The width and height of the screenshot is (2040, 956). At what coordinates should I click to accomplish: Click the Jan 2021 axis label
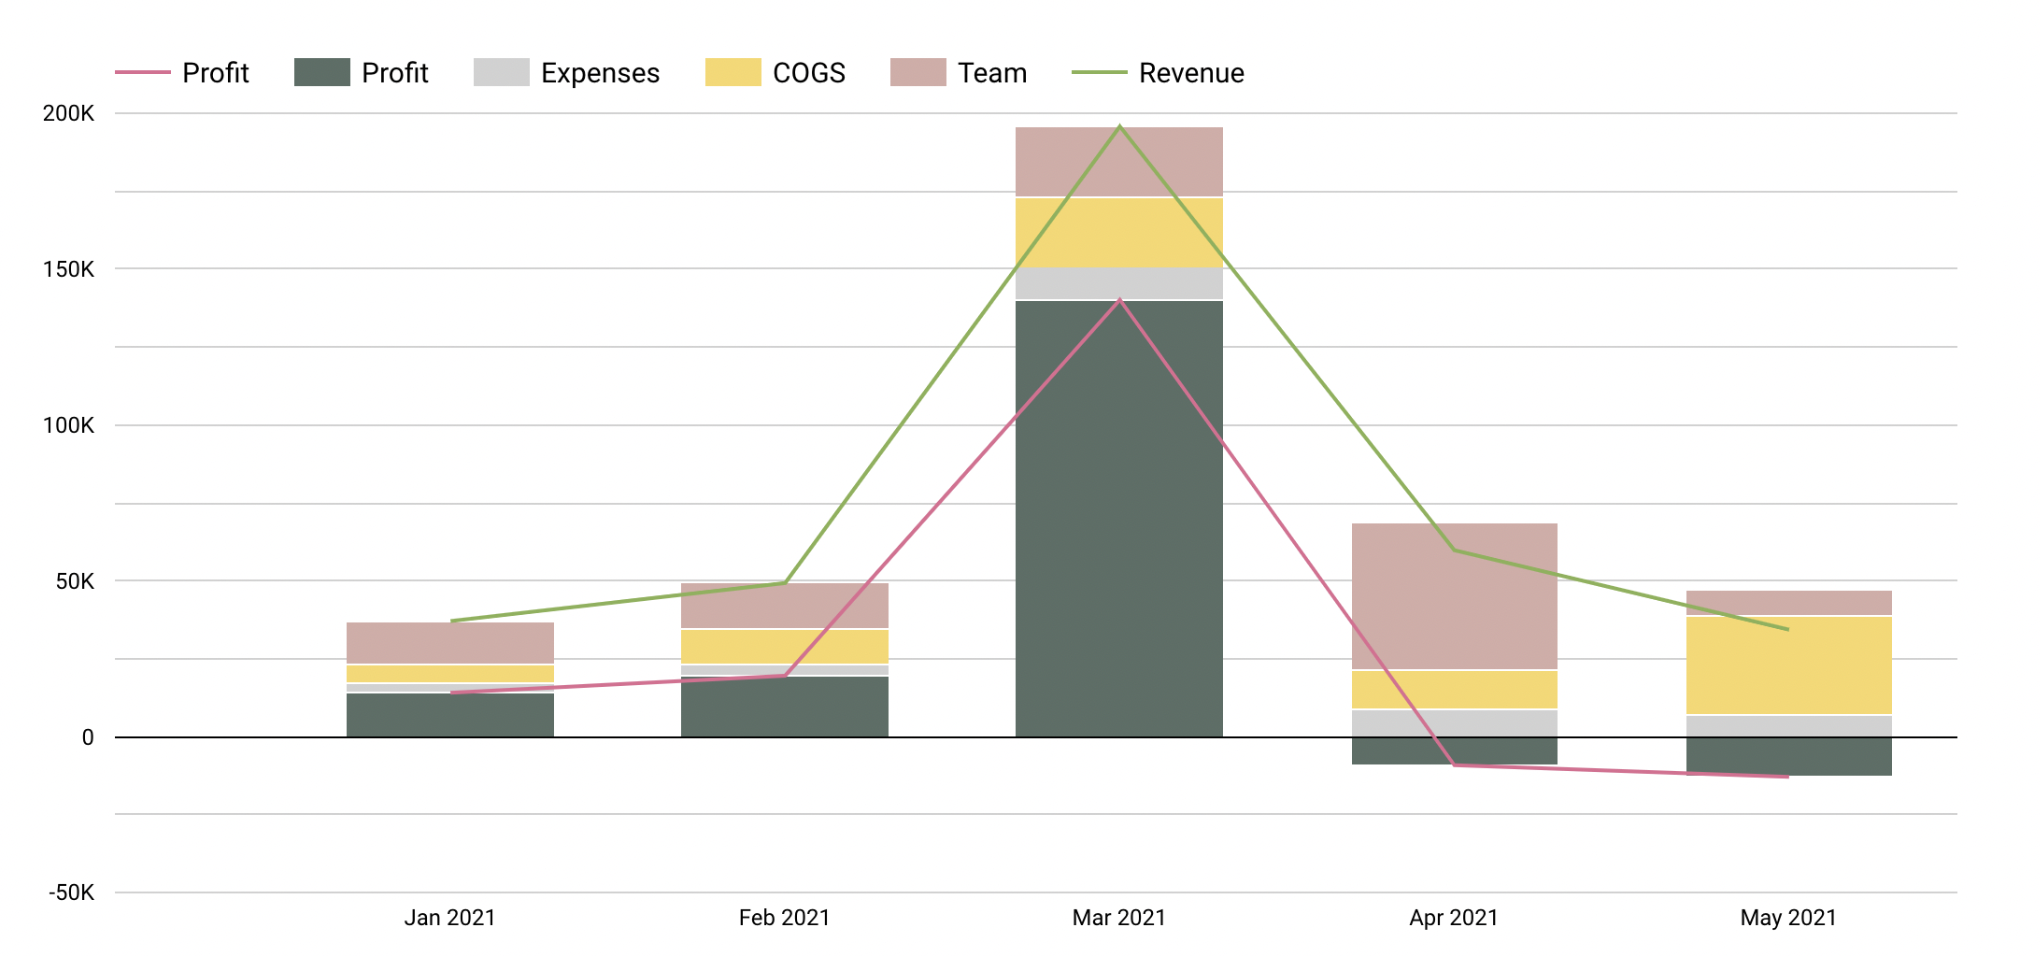450,918
